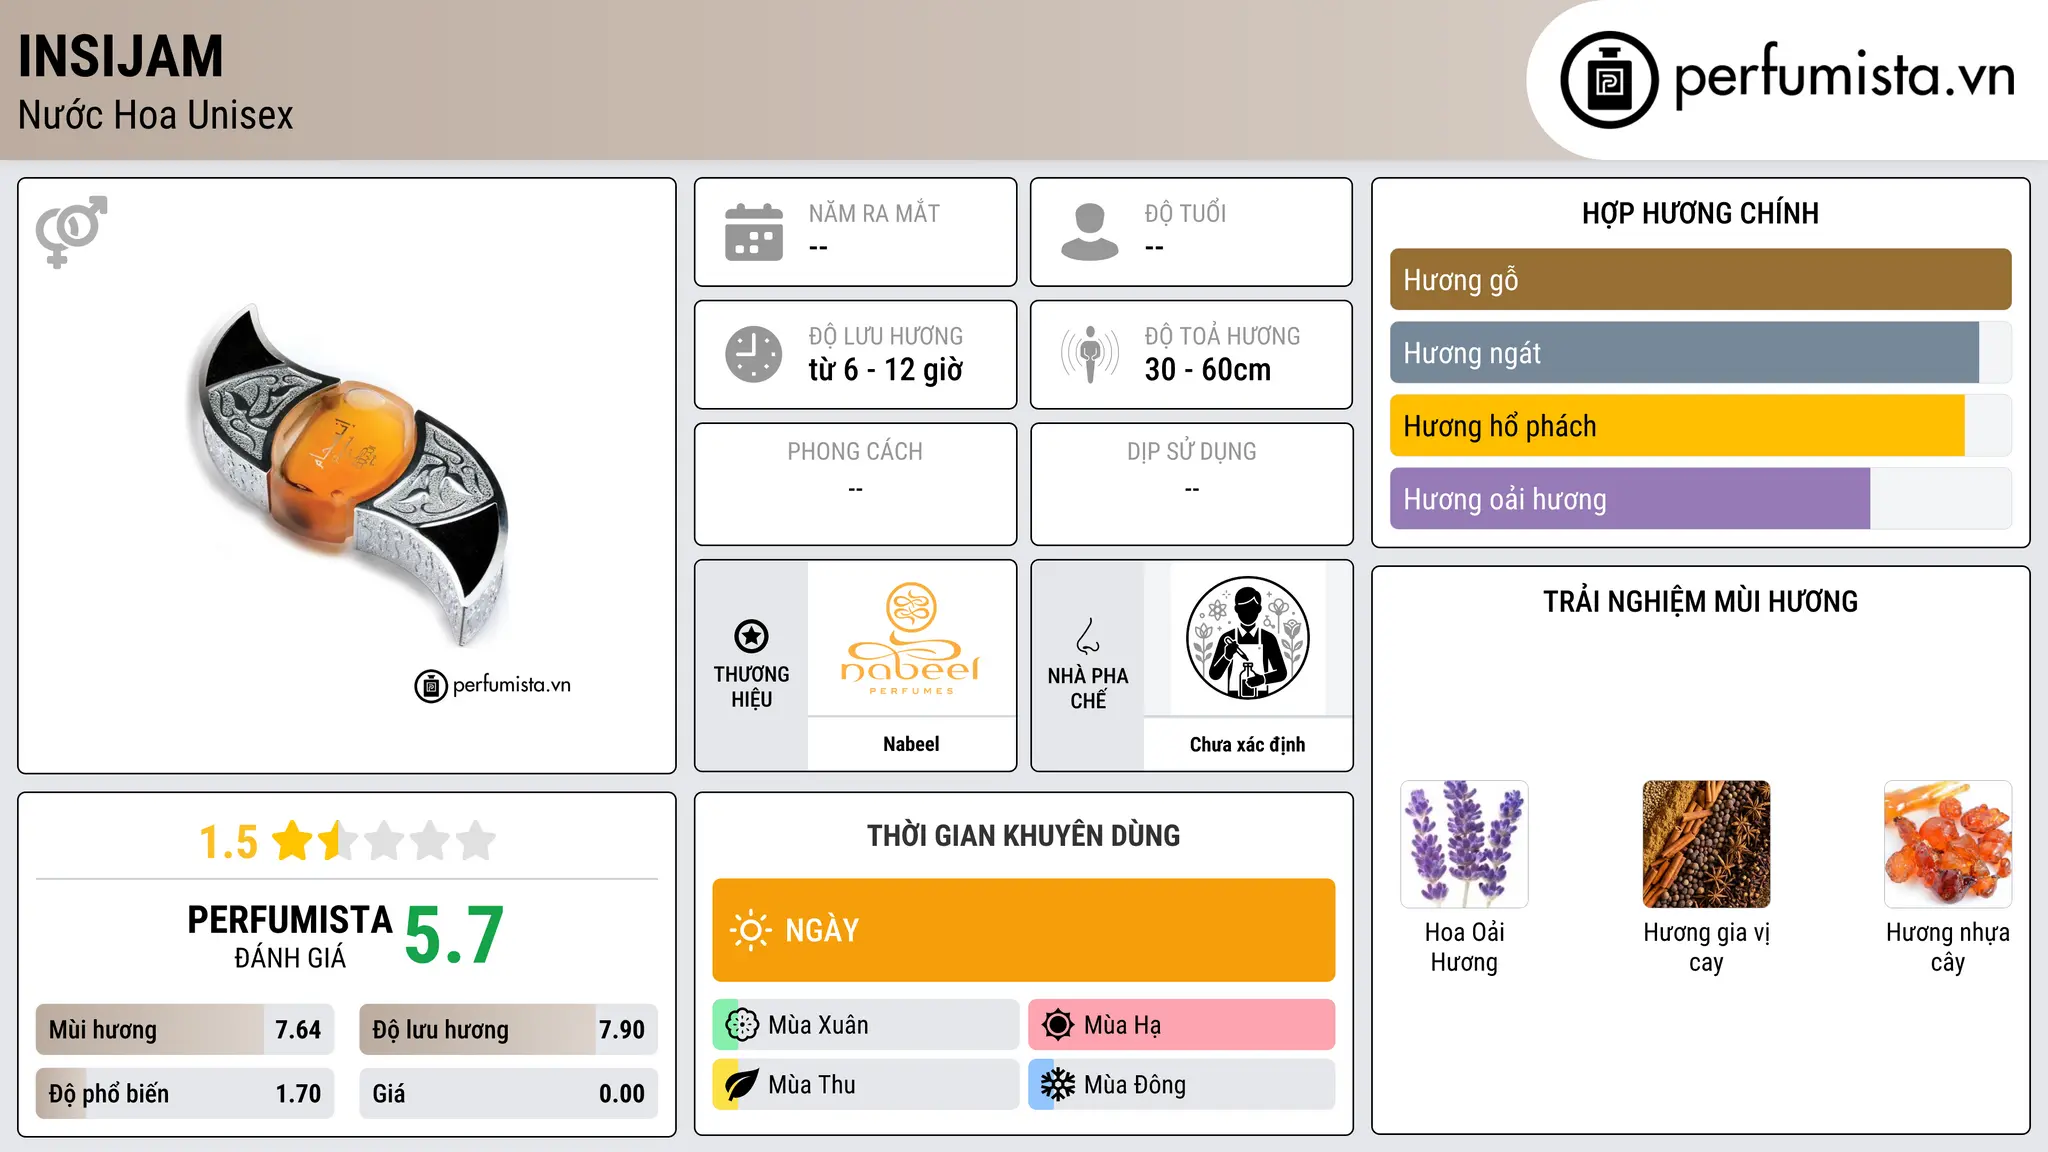Click the leaf icon for Mùa Thu
This screenshot has width=2048, height=1152.
click(x=742, y=1085)
